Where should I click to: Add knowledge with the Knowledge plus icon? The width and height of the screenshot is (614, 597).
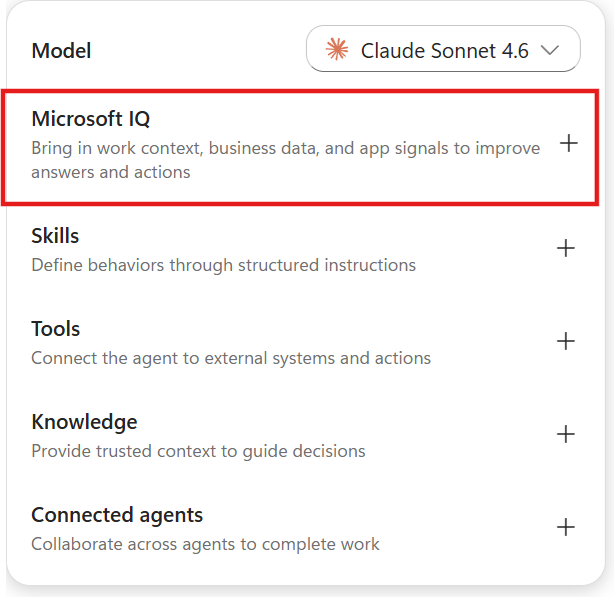(x=566, y=434)
